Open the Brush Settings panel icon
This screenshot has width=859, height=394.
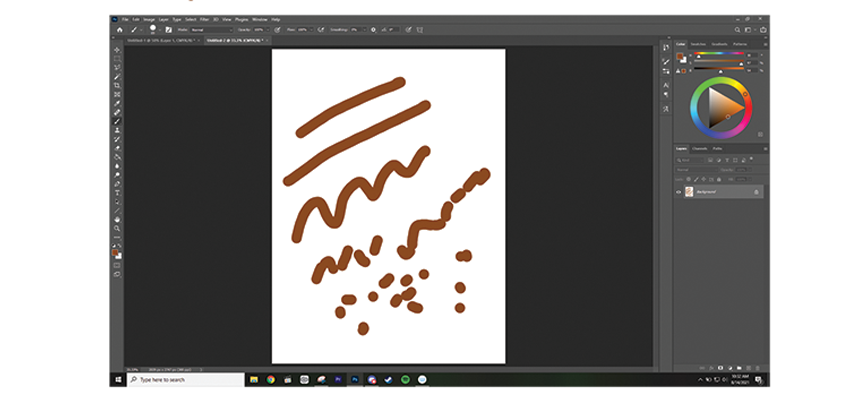point(168,30)
